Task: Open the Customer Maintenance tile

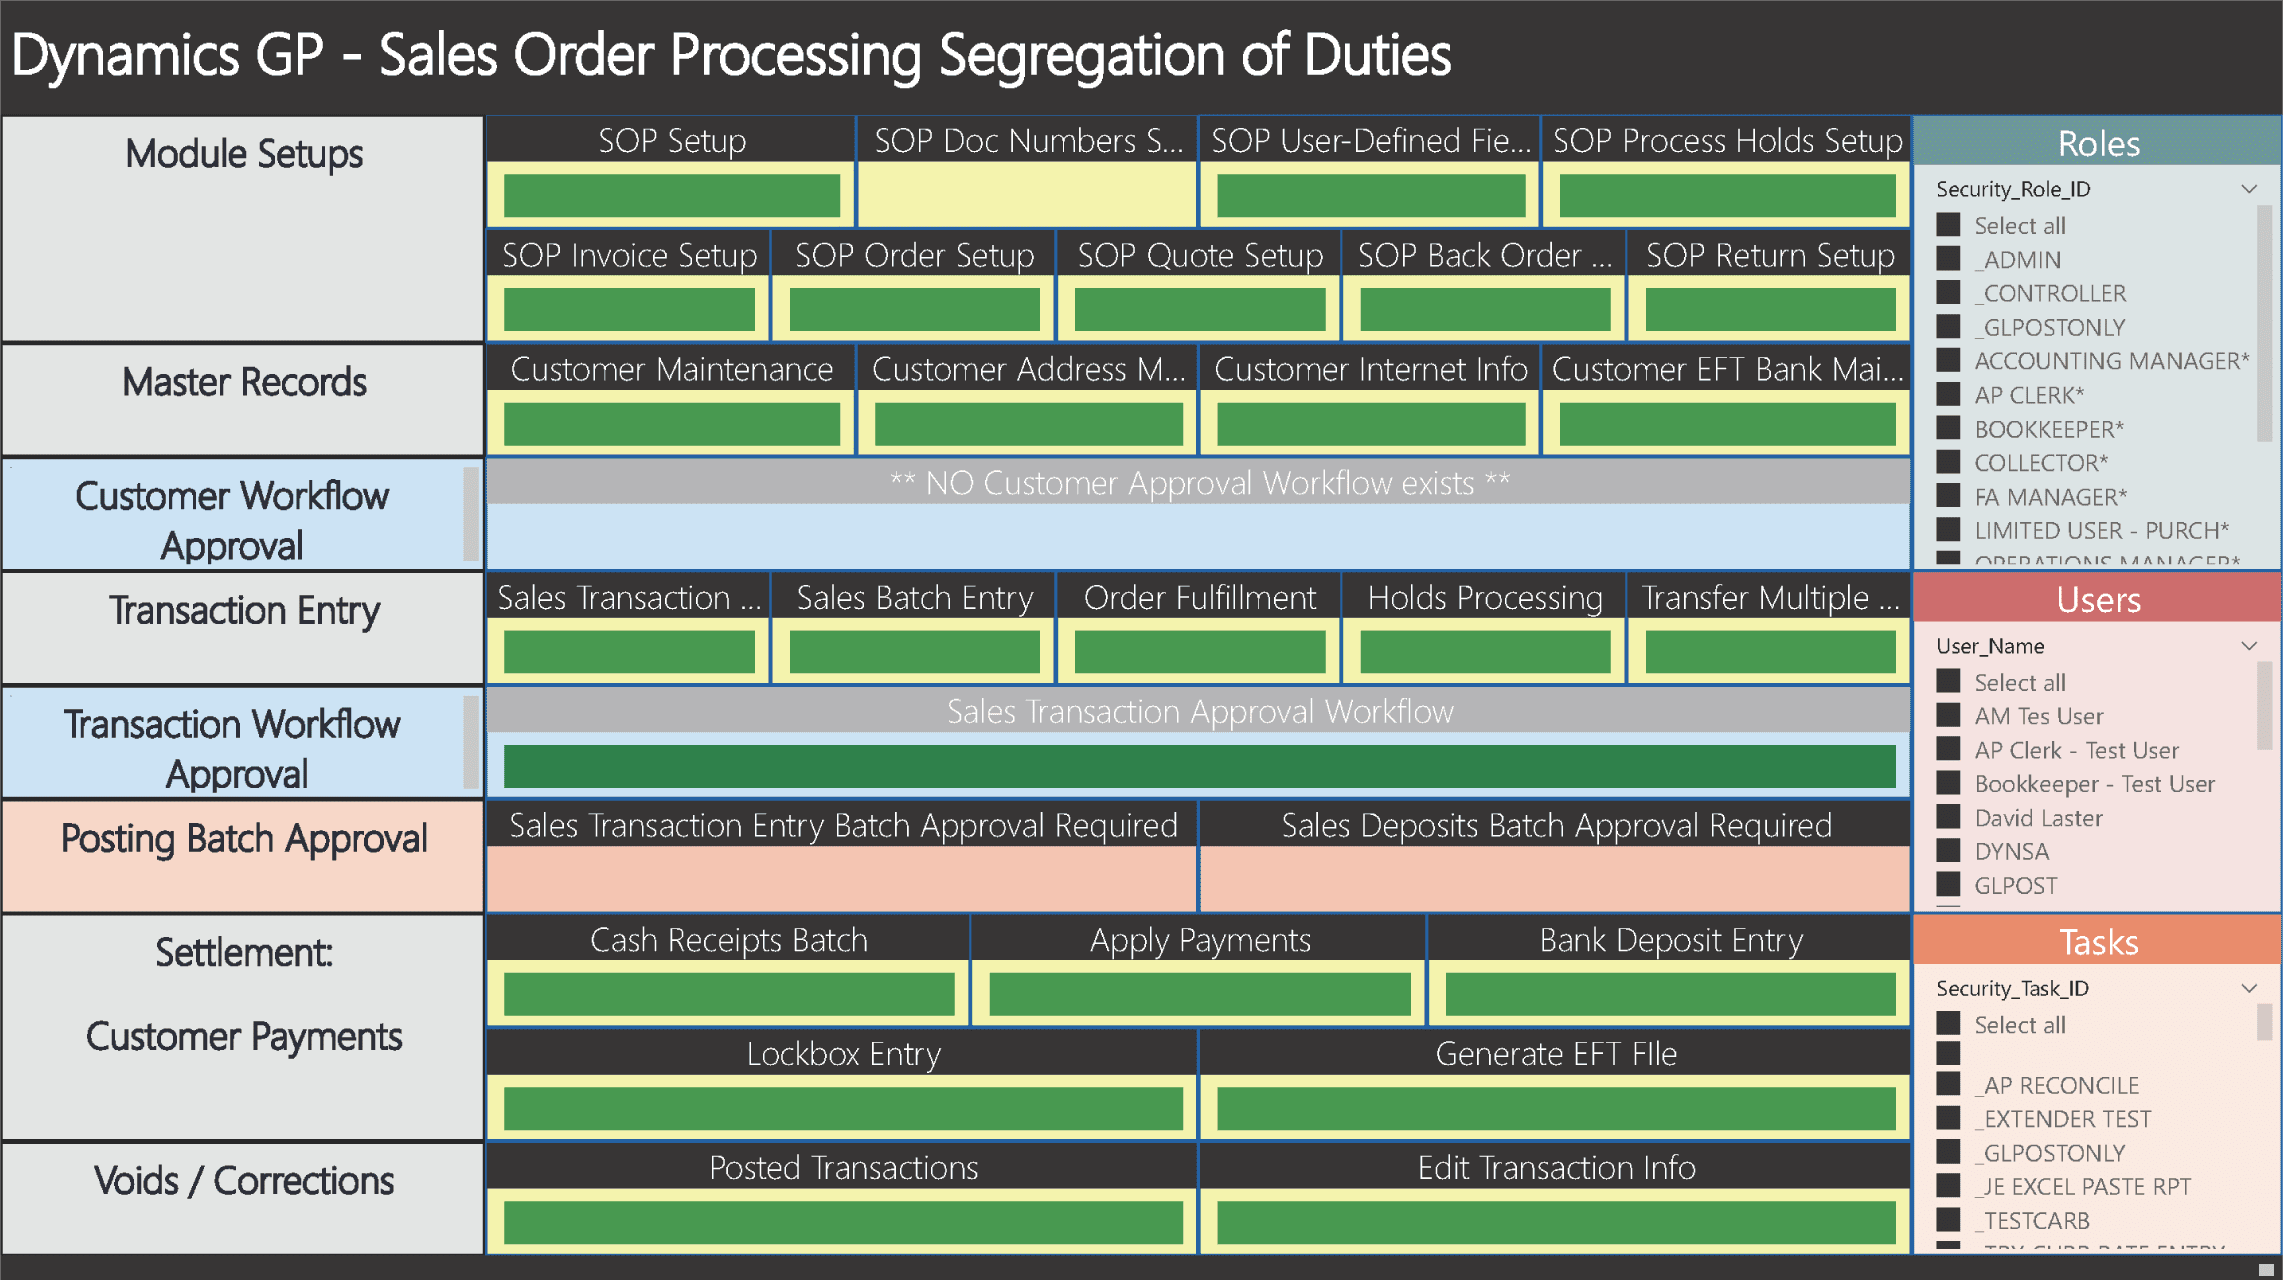Action: (x=671, y=370)
